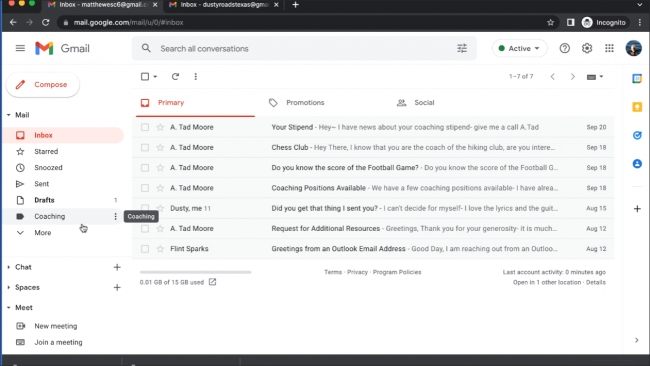The image size is (650, 366).
Task: Select Request for Additional Resources checkbox
Action: 145,229
